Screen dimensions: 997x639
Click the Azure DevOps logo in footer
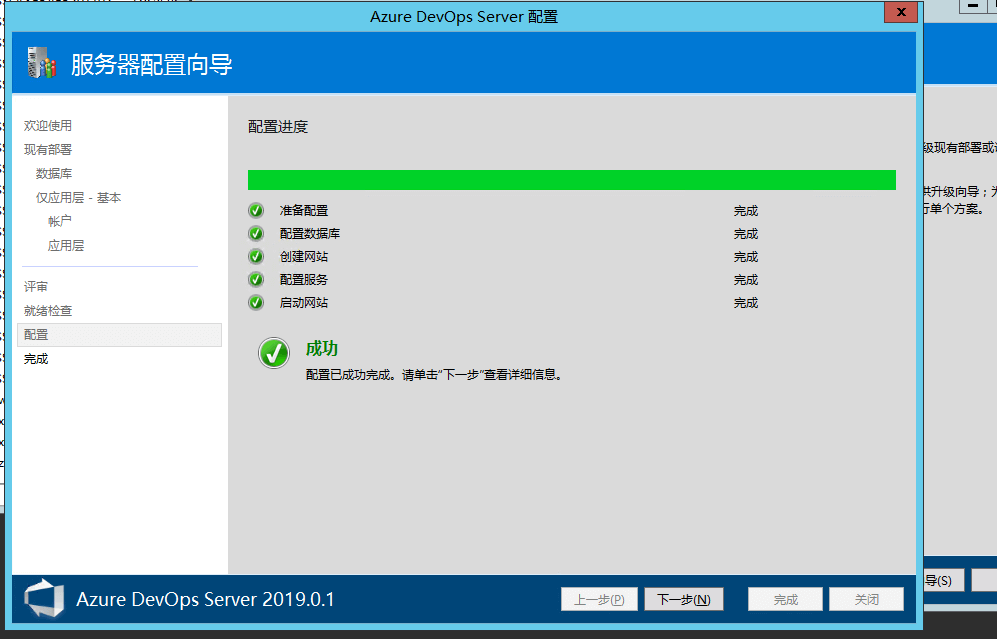[44, 599]
